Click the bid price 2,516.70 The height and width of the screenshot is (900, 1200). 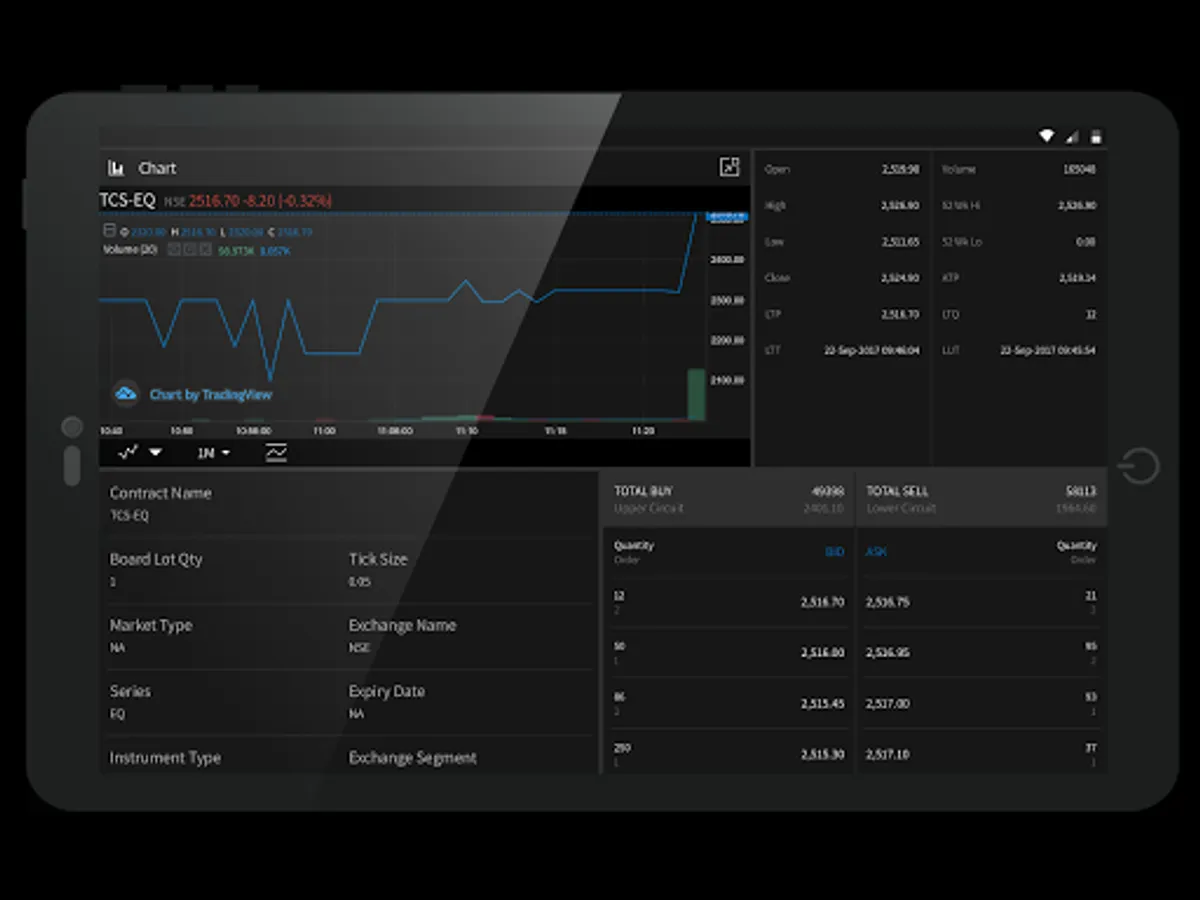pos(822,603)
